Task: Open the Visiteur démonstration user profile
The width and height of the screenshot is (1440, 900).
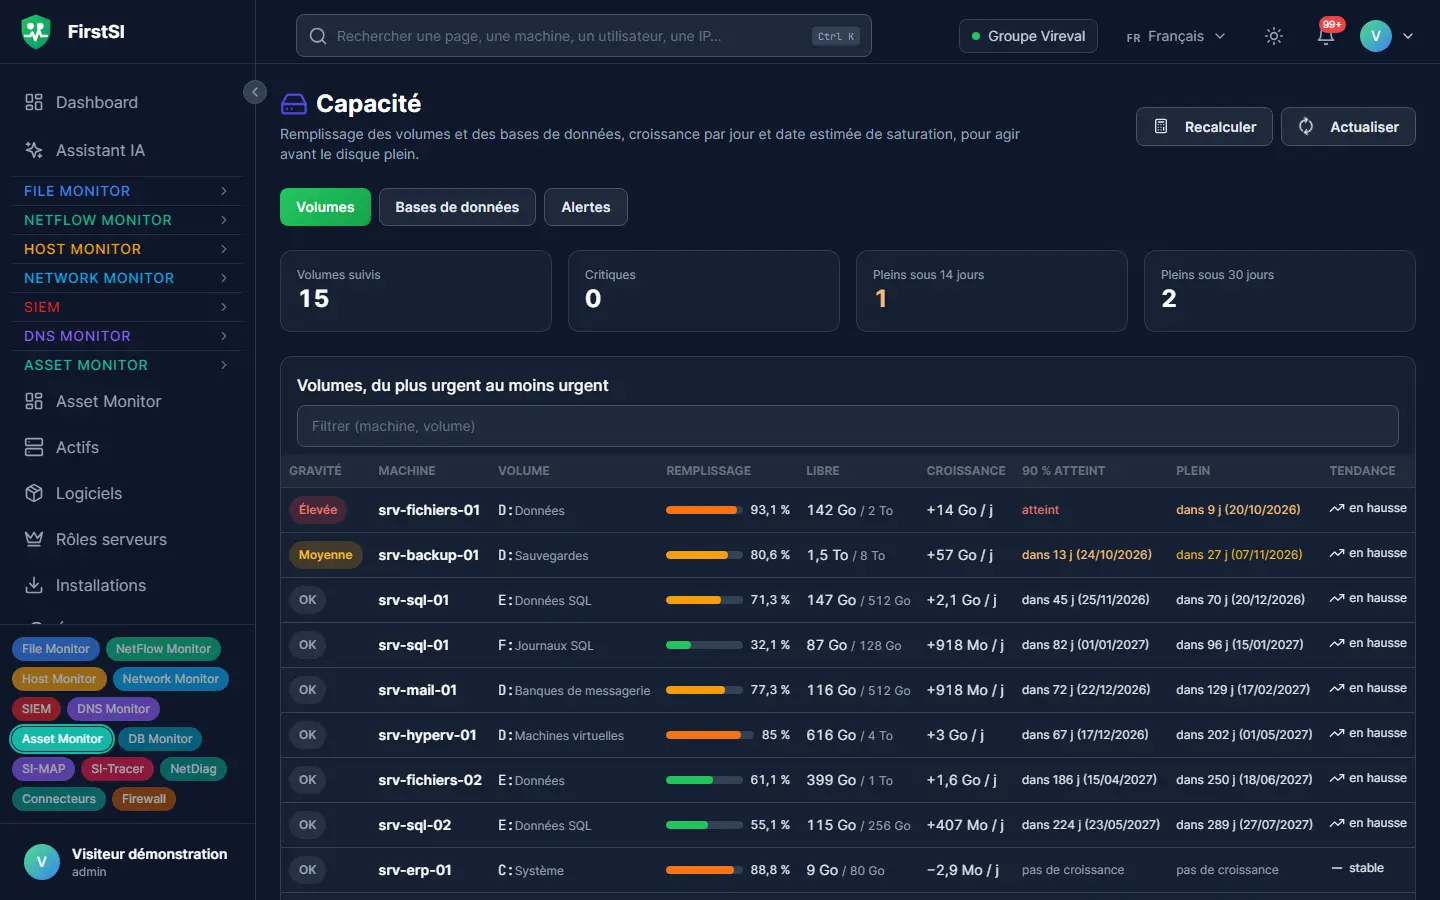Action: 127,862
